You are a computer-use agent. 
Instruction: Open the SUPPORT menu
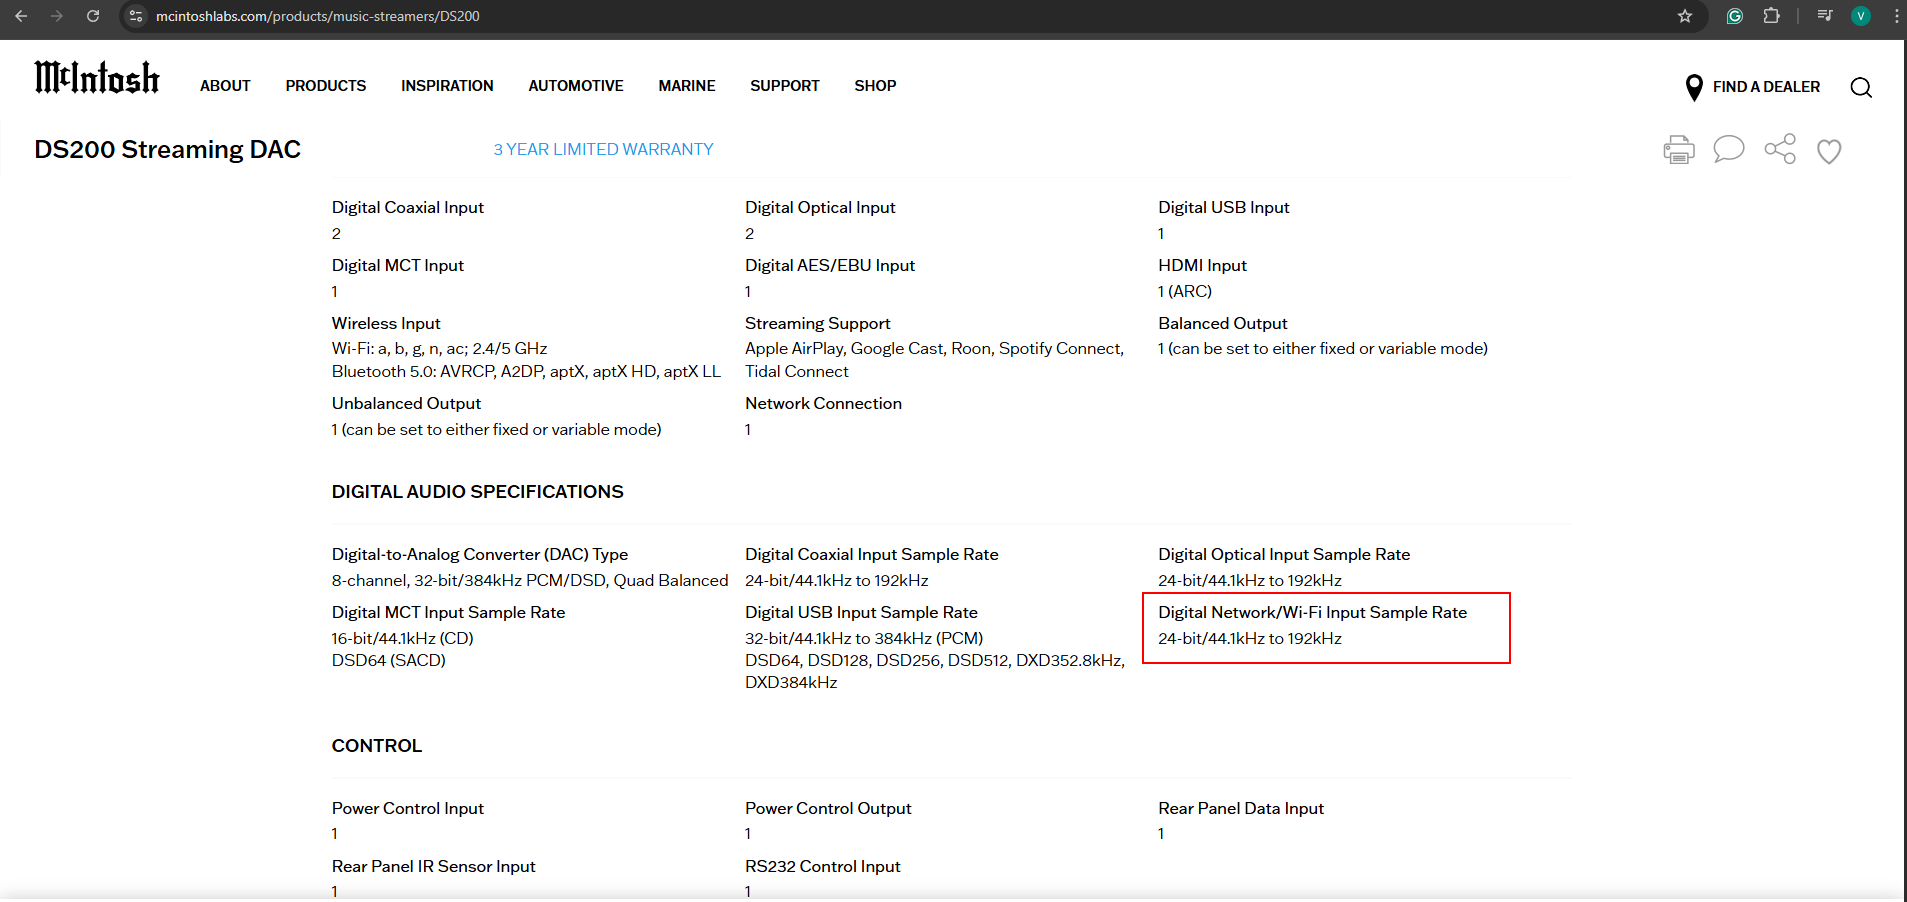pos(785,86)
